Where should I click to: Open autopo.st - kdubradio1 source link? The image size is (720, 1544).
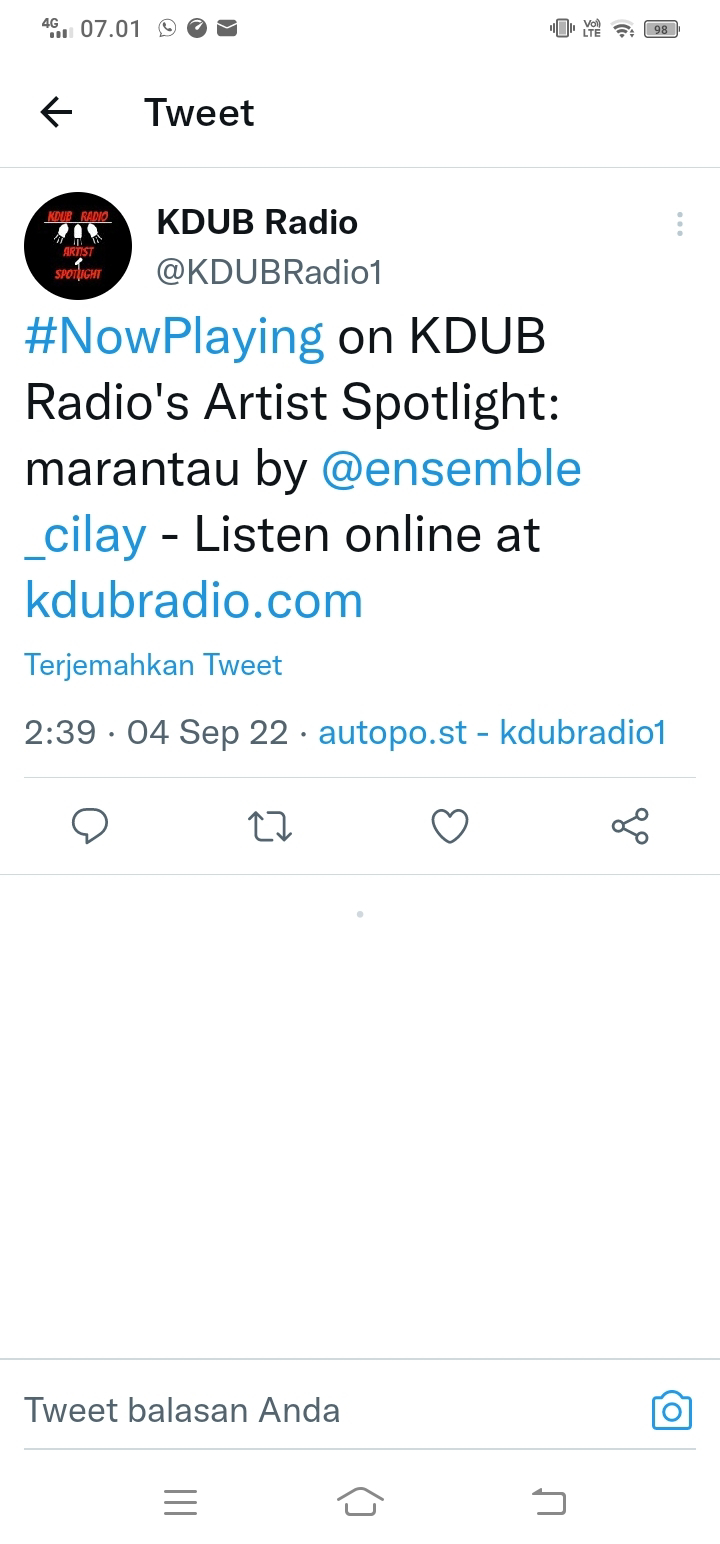492,733
